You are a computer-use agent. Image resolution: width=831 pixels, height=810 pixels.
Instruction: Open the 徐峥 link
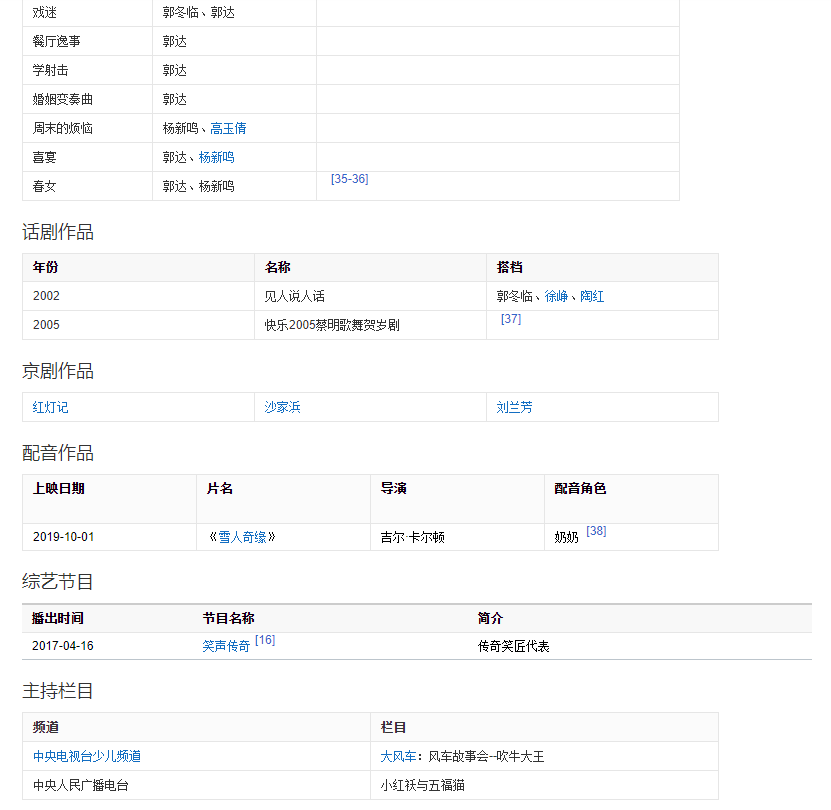click(x=556, y=296)
